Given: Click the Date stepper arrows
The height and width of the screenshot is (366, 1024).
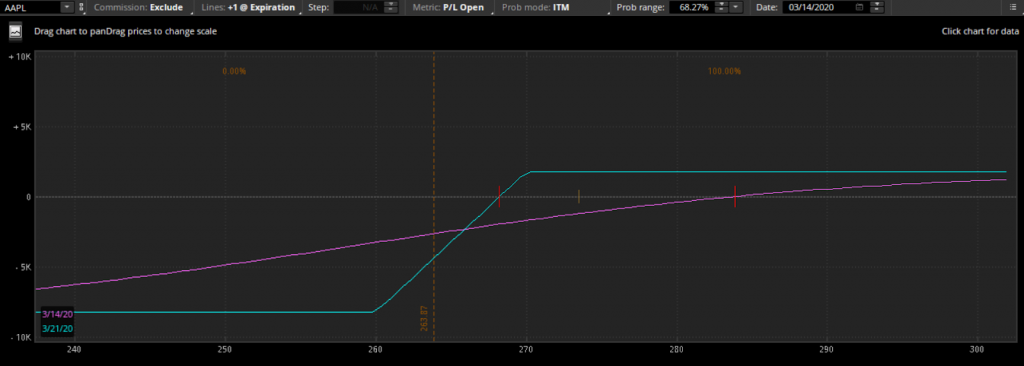Looking at the screenshot, I should [x=876, y=8].
